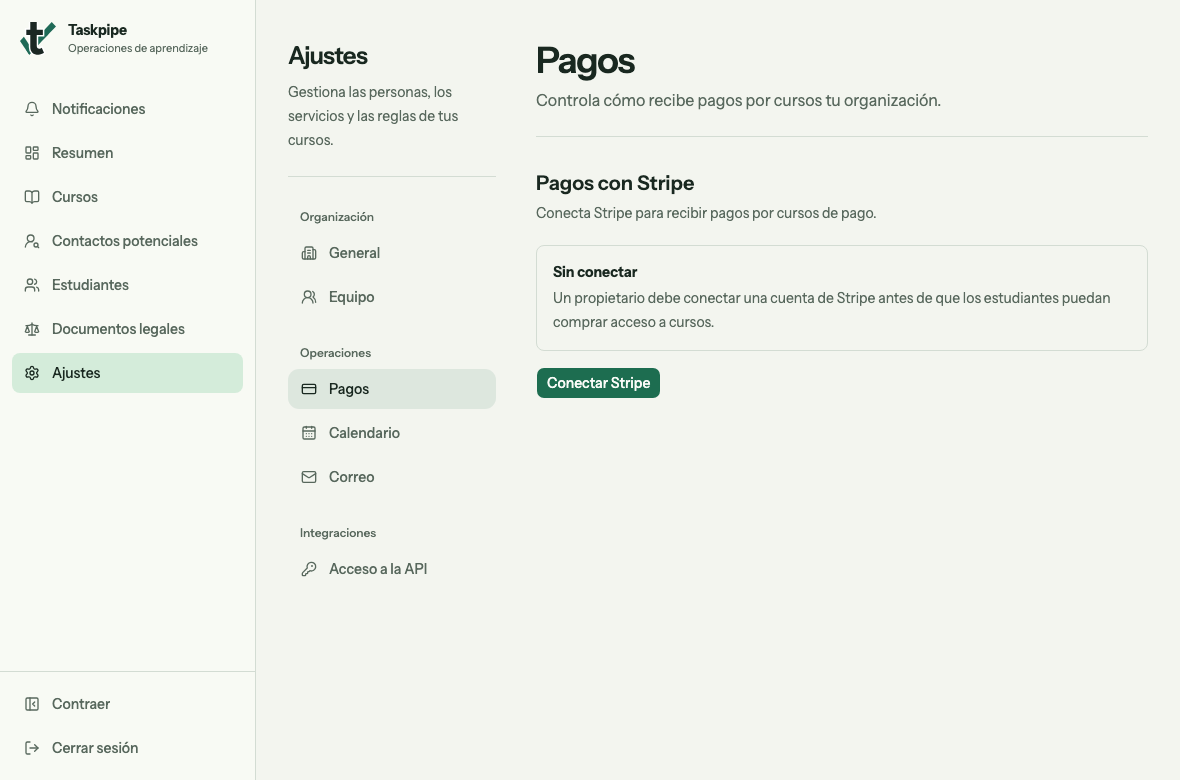Click the bell icon beside Notificaciones
This screenshot has width=1180, height=780.
32,109
